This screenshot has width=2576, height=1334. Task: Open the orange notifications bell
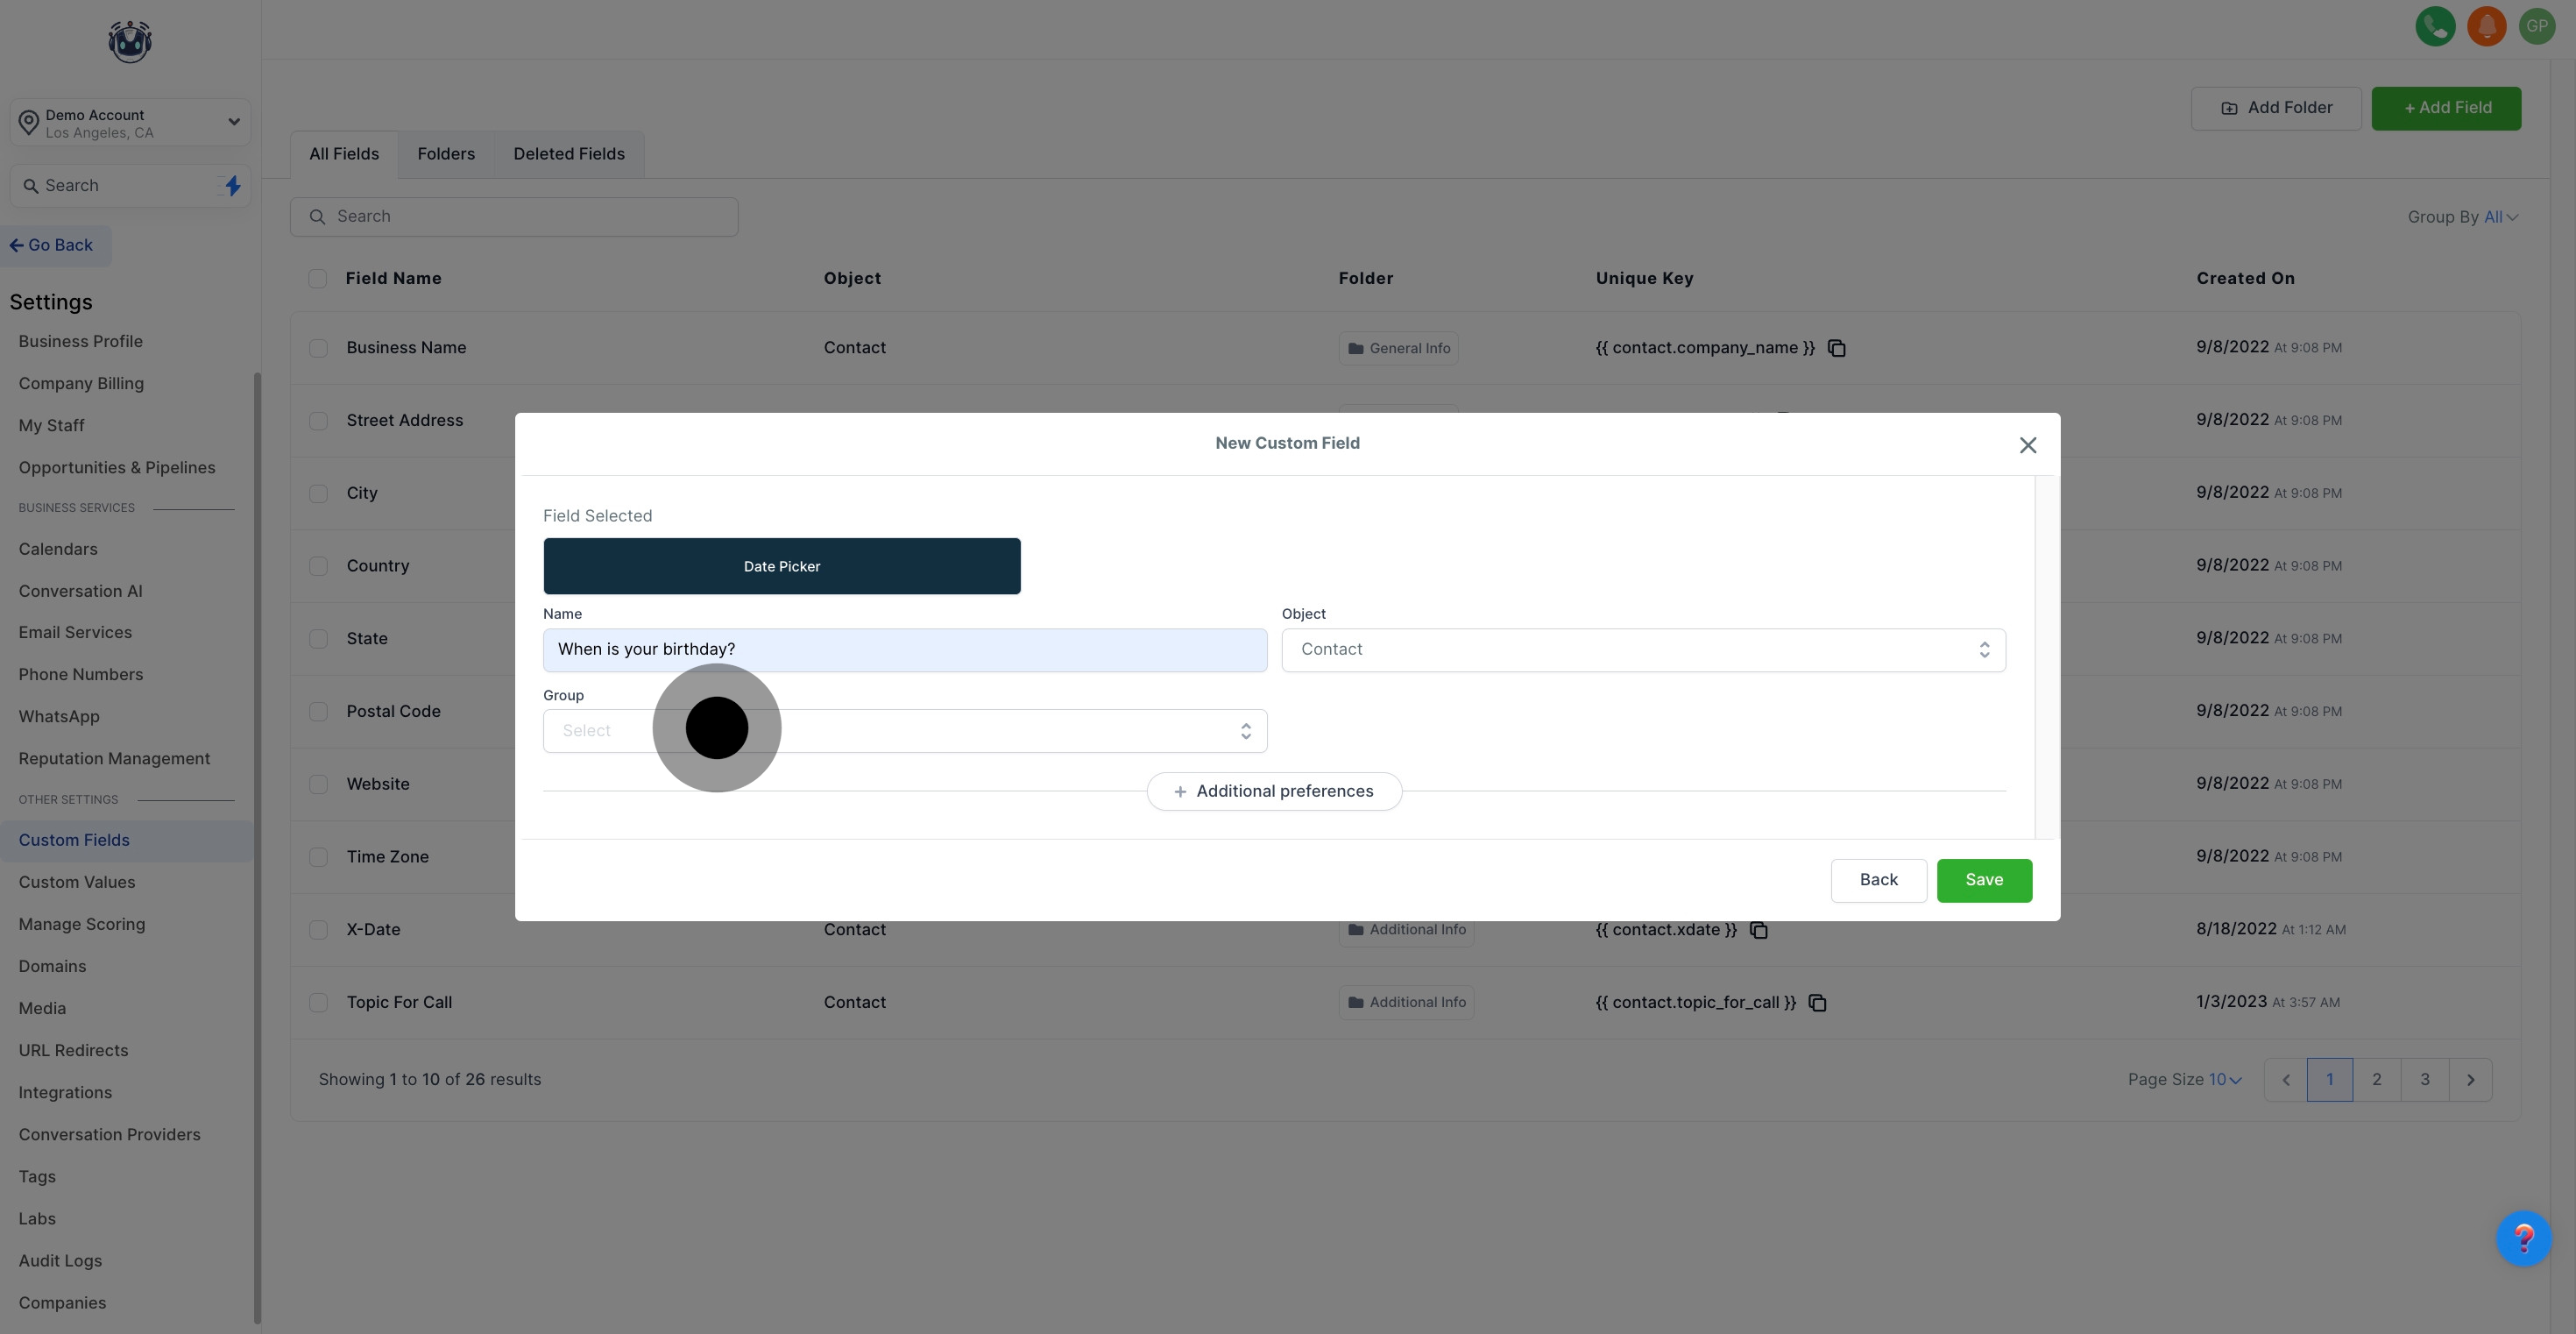pyautogui.click(x=2486, y=26)
